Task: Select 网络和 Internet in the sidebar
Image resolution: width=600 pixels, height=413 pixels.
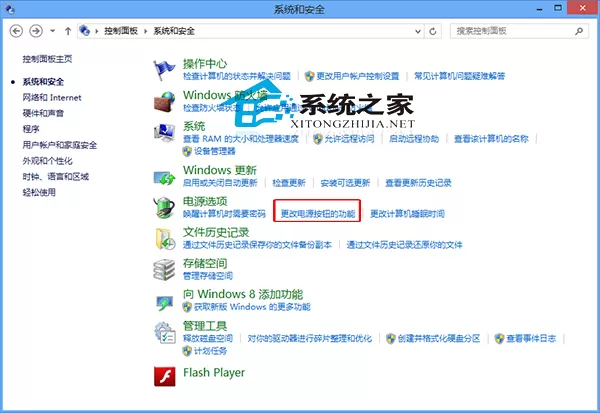Action: 52,98
